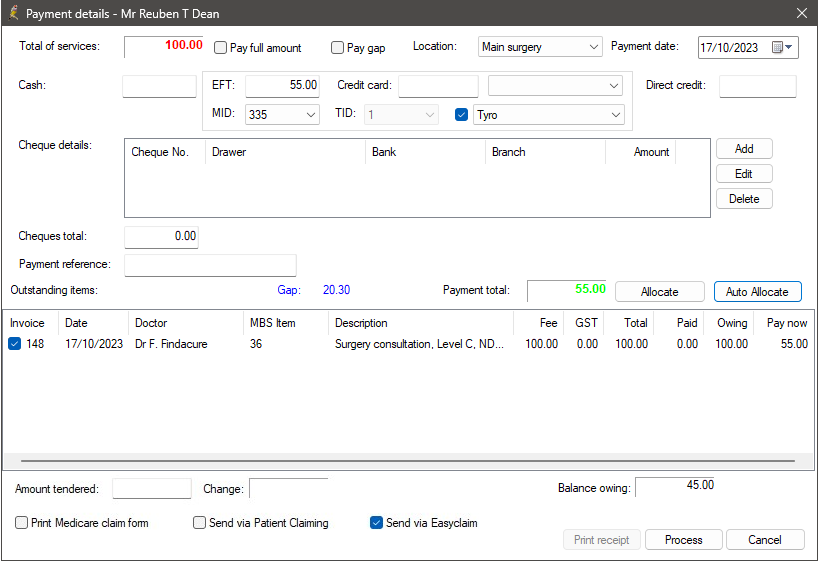The image size is (818, 561).
Task: Deselect invoice 148 checkbox
Action: pos(15,343)
